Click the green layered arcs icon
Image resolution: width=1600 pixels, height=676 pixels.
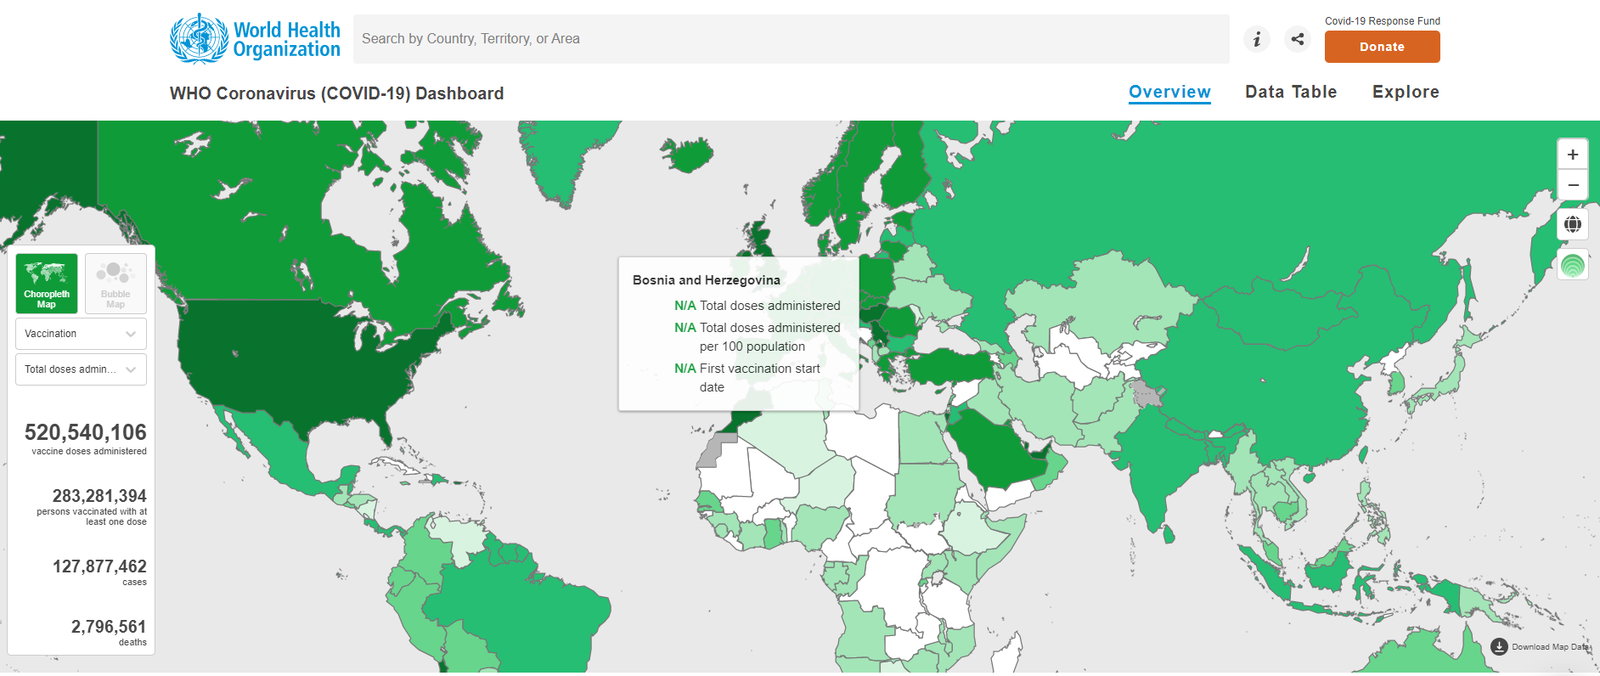(1573, 265)
